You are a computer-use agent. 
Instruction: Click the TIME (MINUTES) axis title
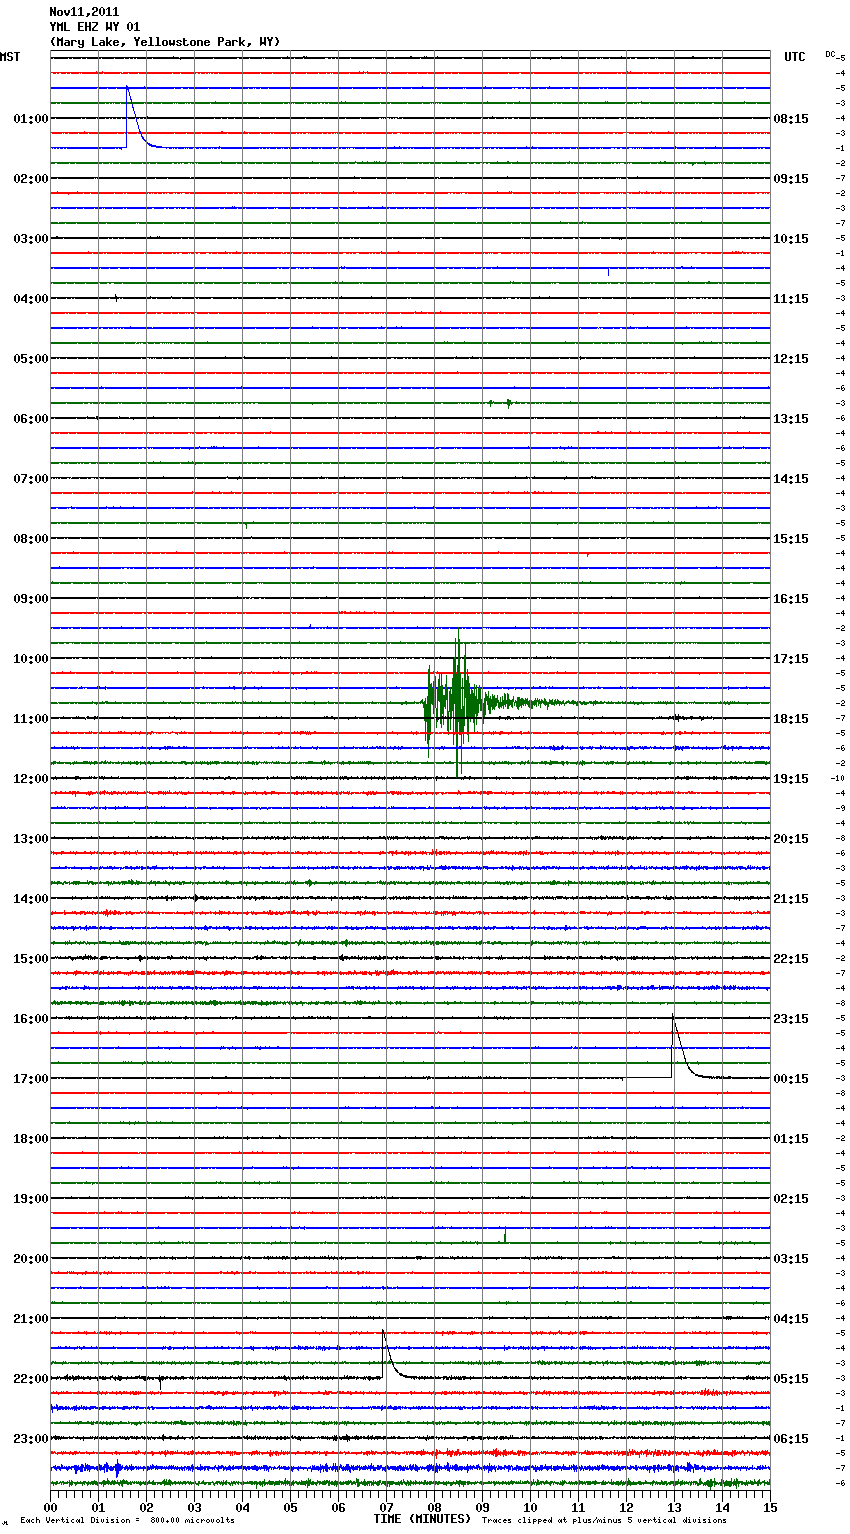pos(422,1519)
